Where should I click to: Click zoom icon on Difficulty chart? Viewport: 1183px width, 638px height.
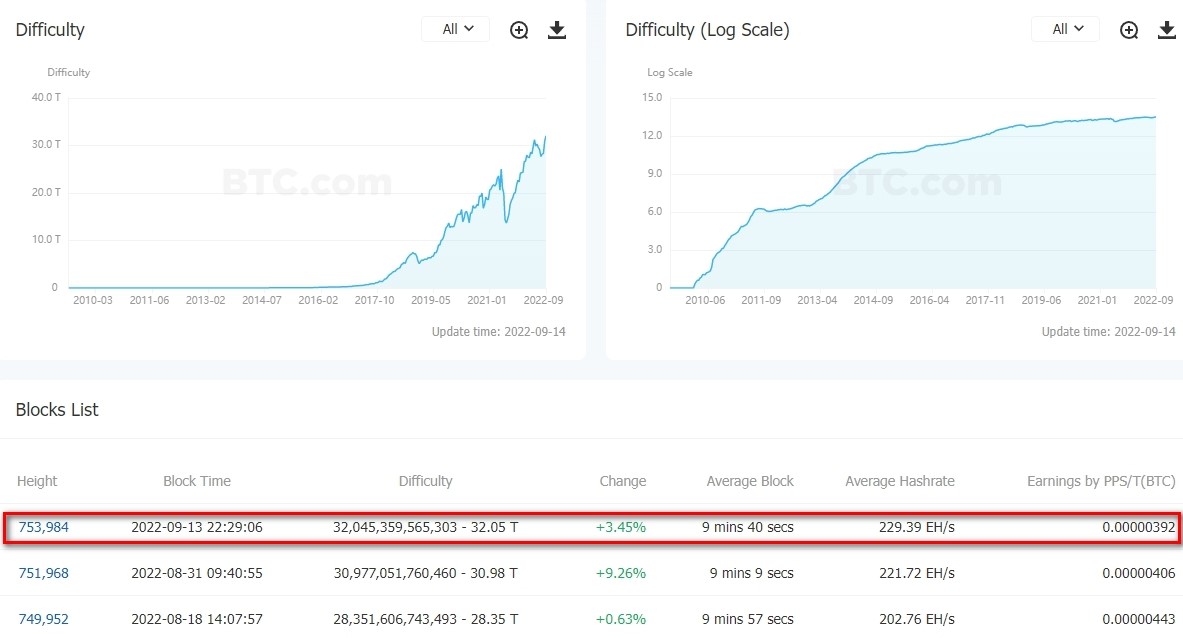[x=519, y=30]
